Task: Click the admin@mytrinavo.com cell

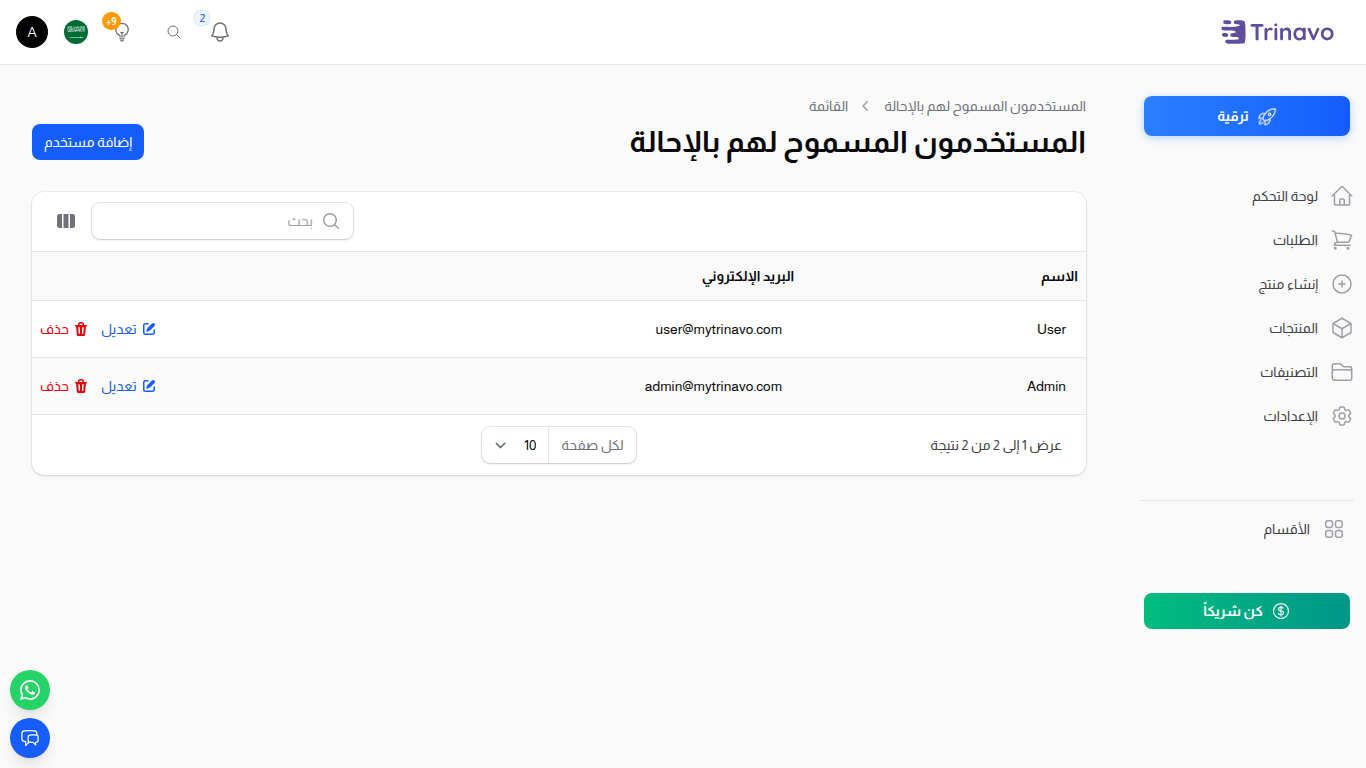Action: [713, 386]
